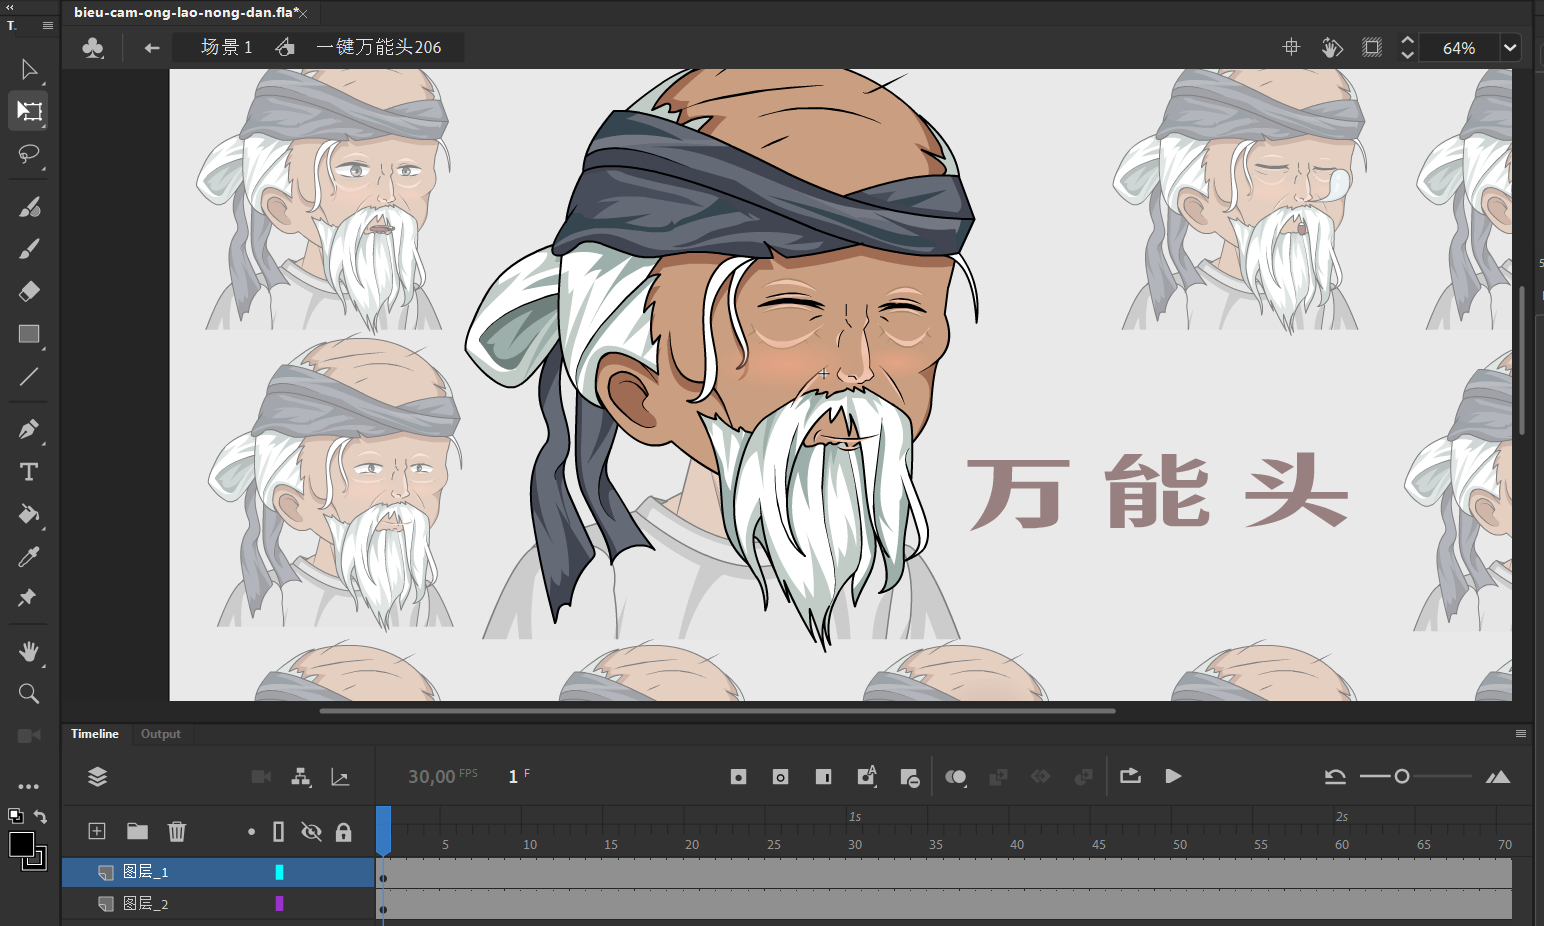Viewport: 1544px width, 926px height.
Task: Play the timeline animation
Action: coord(1173,776)
